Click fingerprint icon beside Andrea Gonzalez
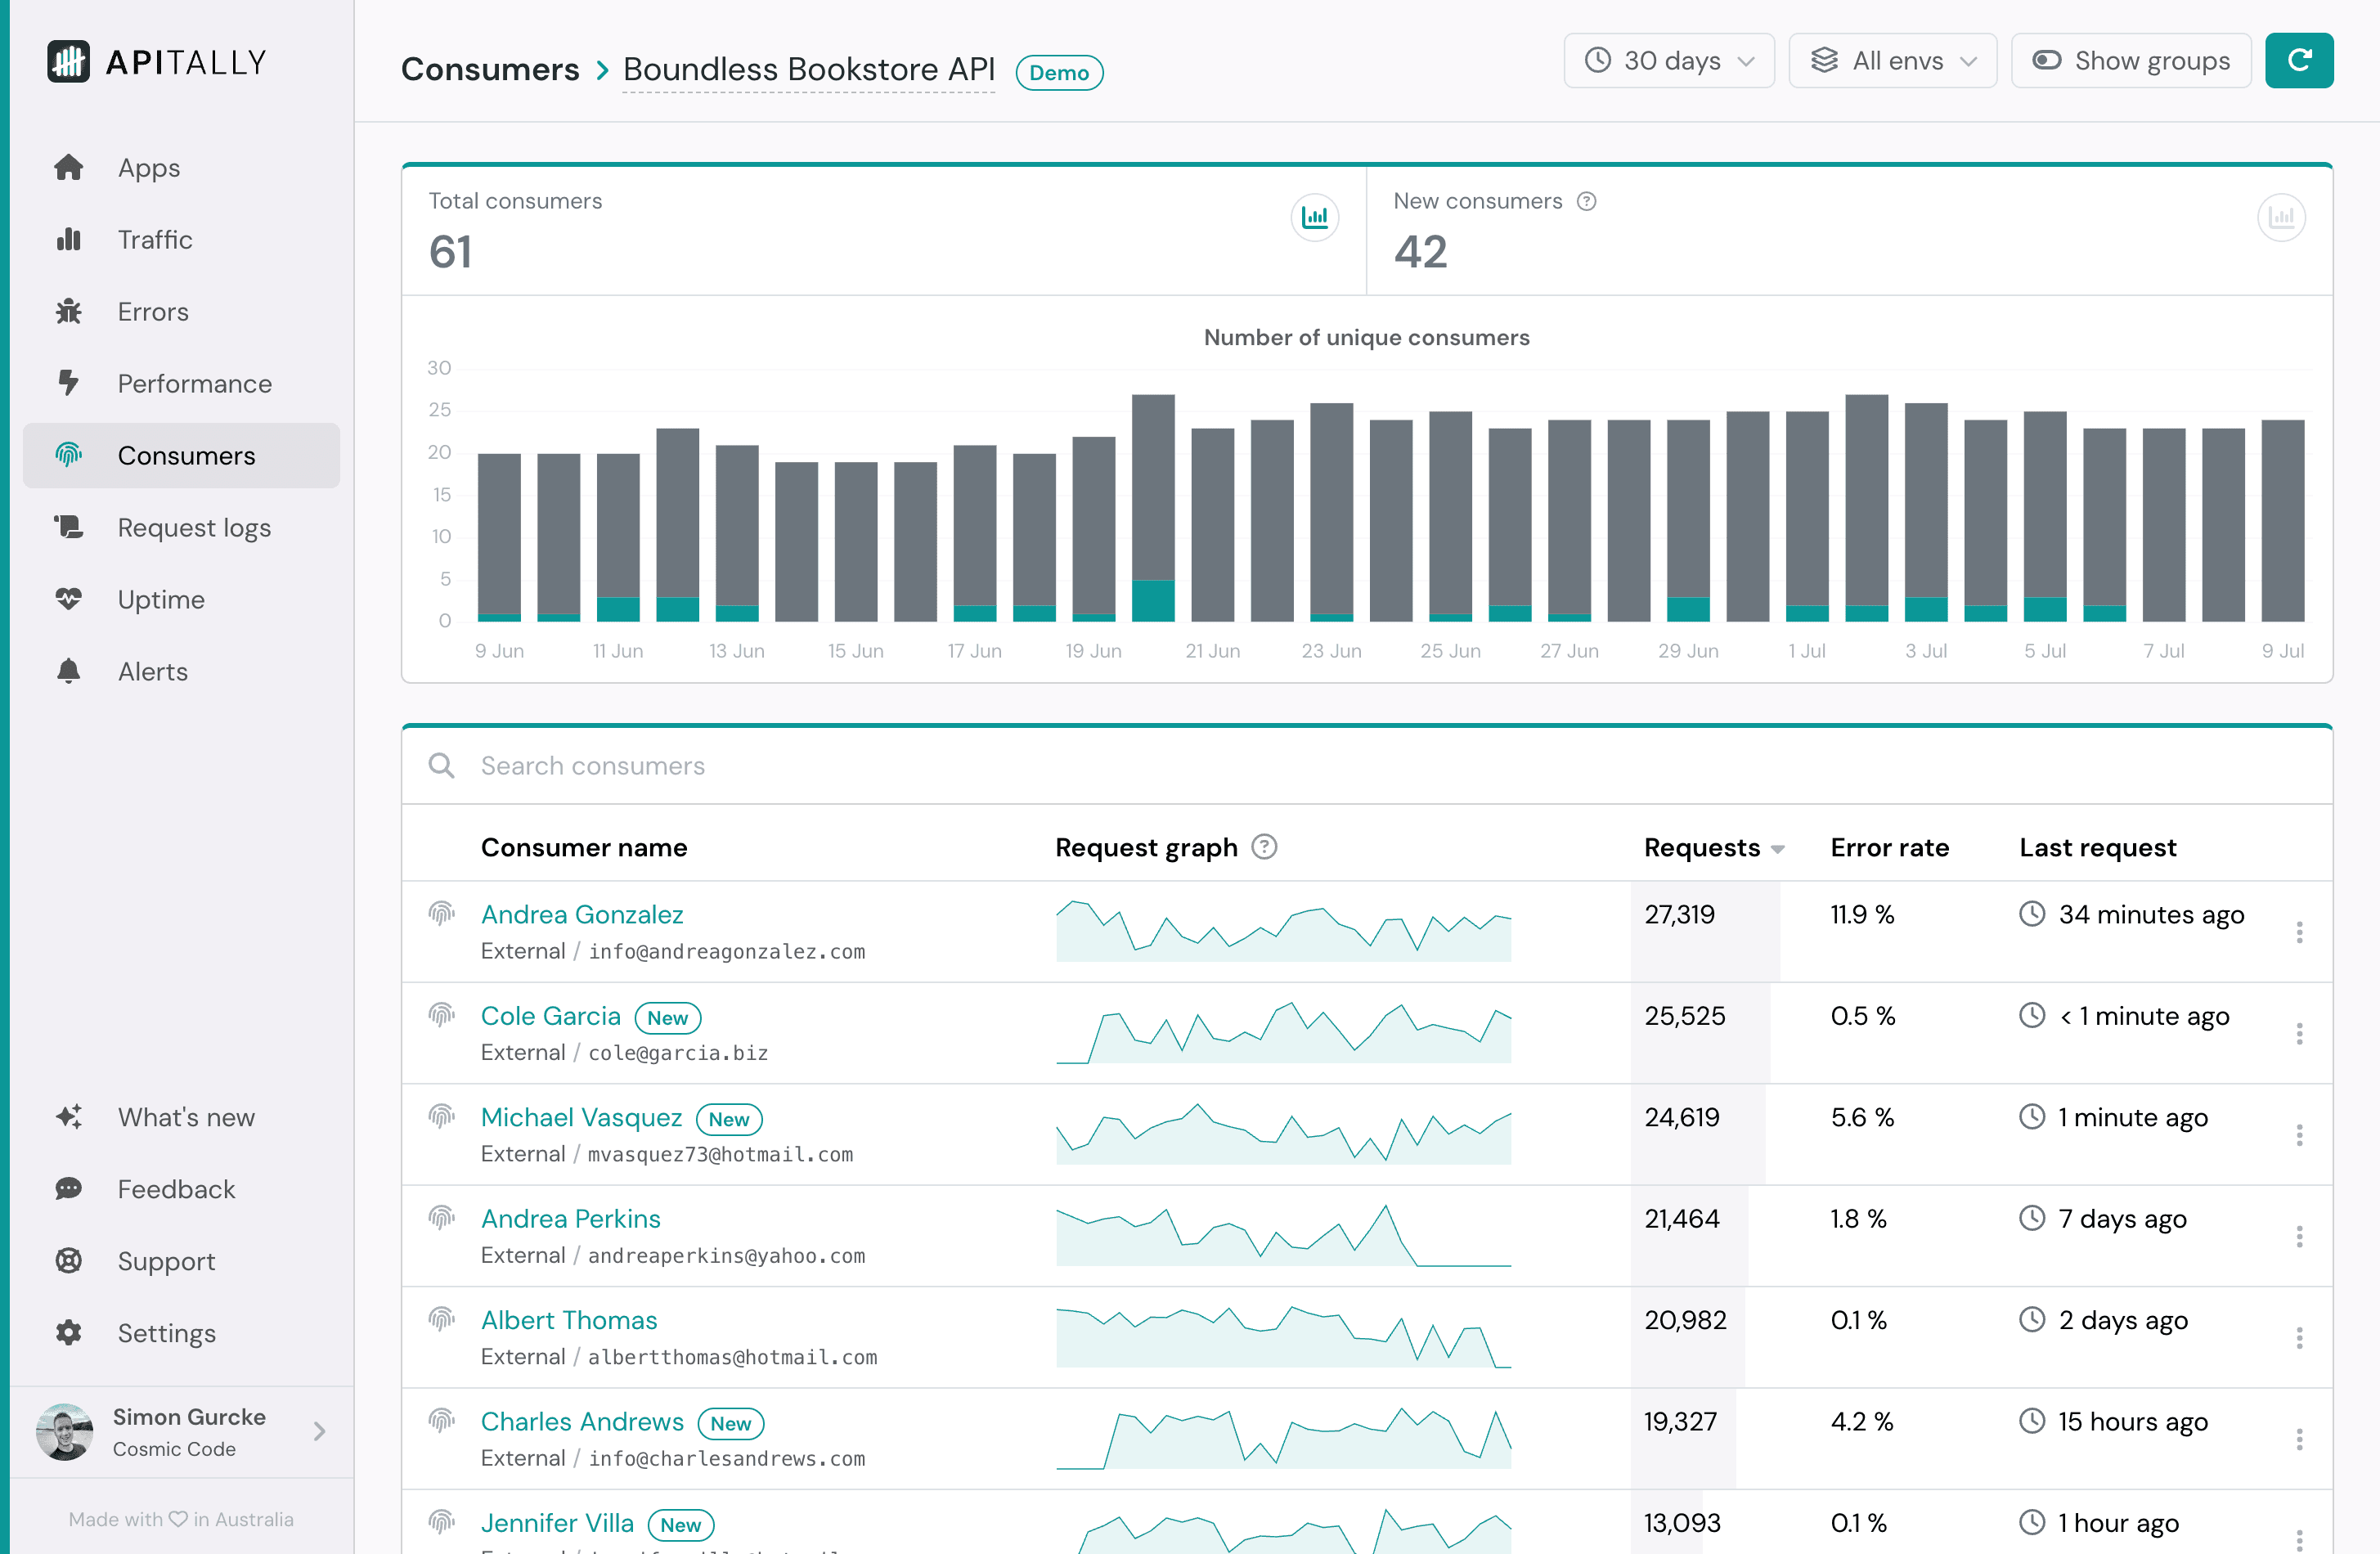 click(x=441, y=913)
